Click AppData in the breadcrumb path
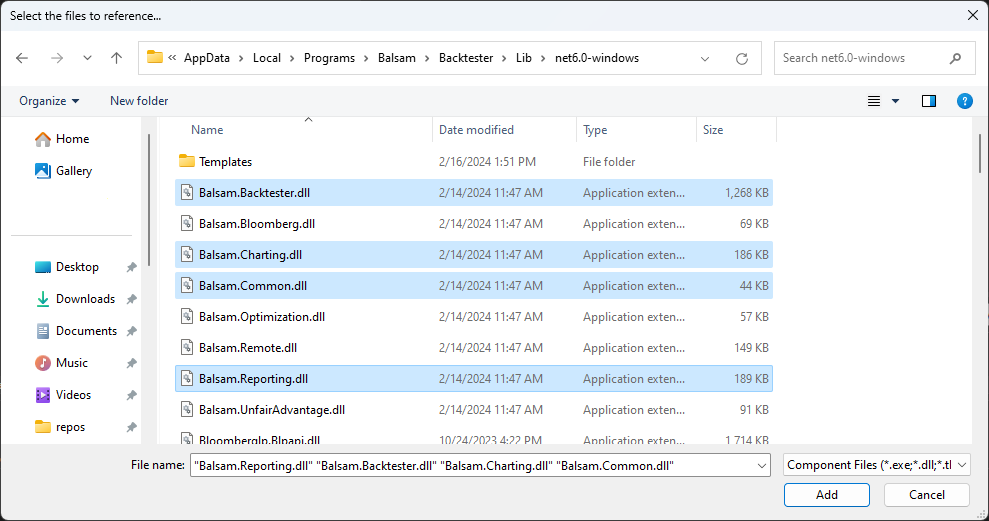 (207, 58)
